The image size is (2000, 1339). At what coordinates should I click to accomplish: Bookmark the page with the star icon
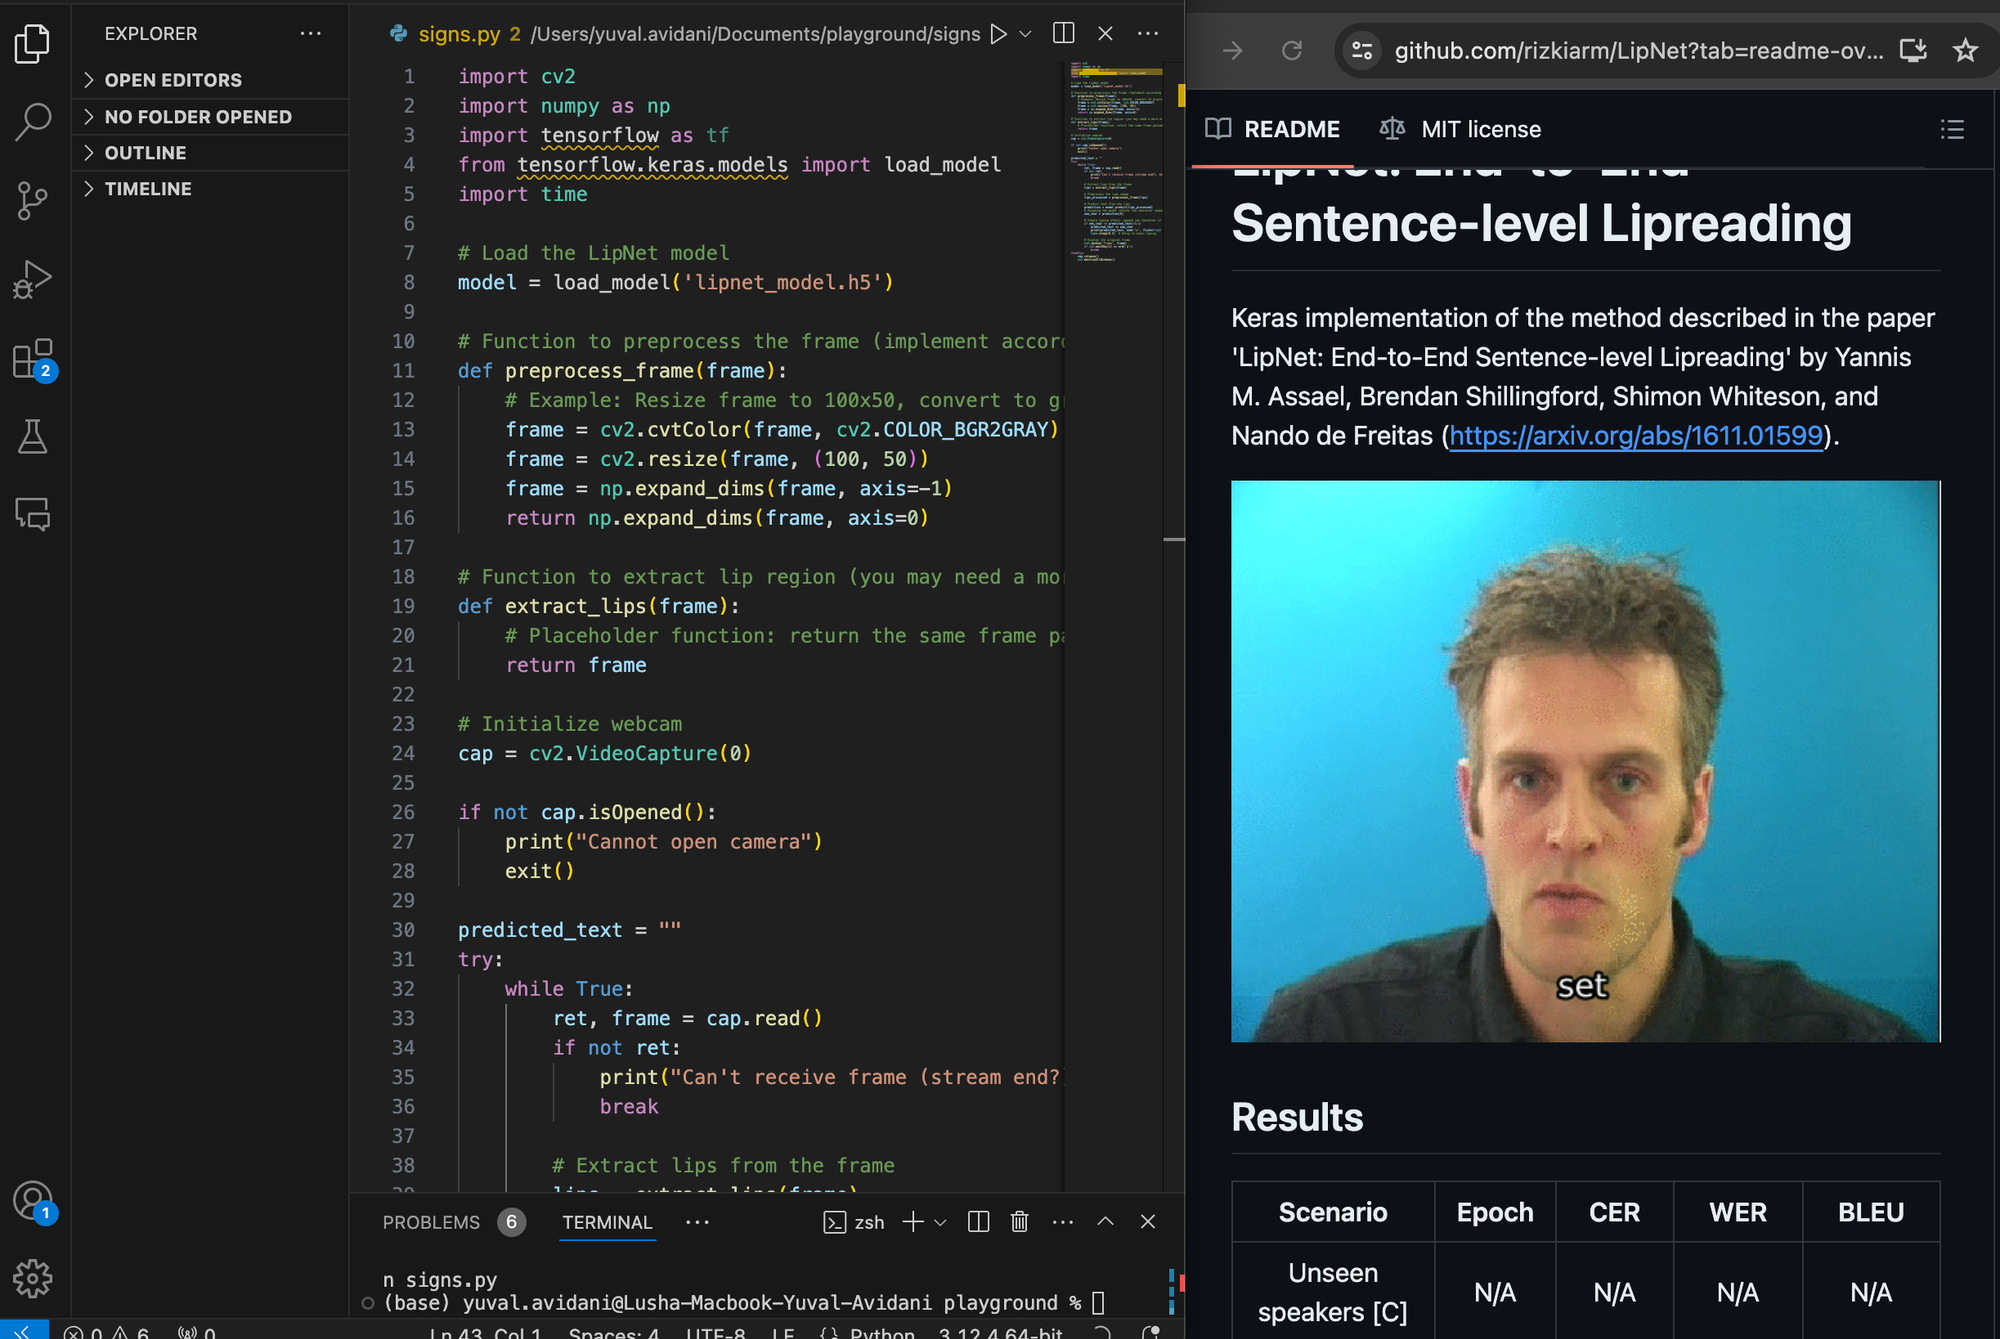pyautogui.click(x=1965, y=50)
